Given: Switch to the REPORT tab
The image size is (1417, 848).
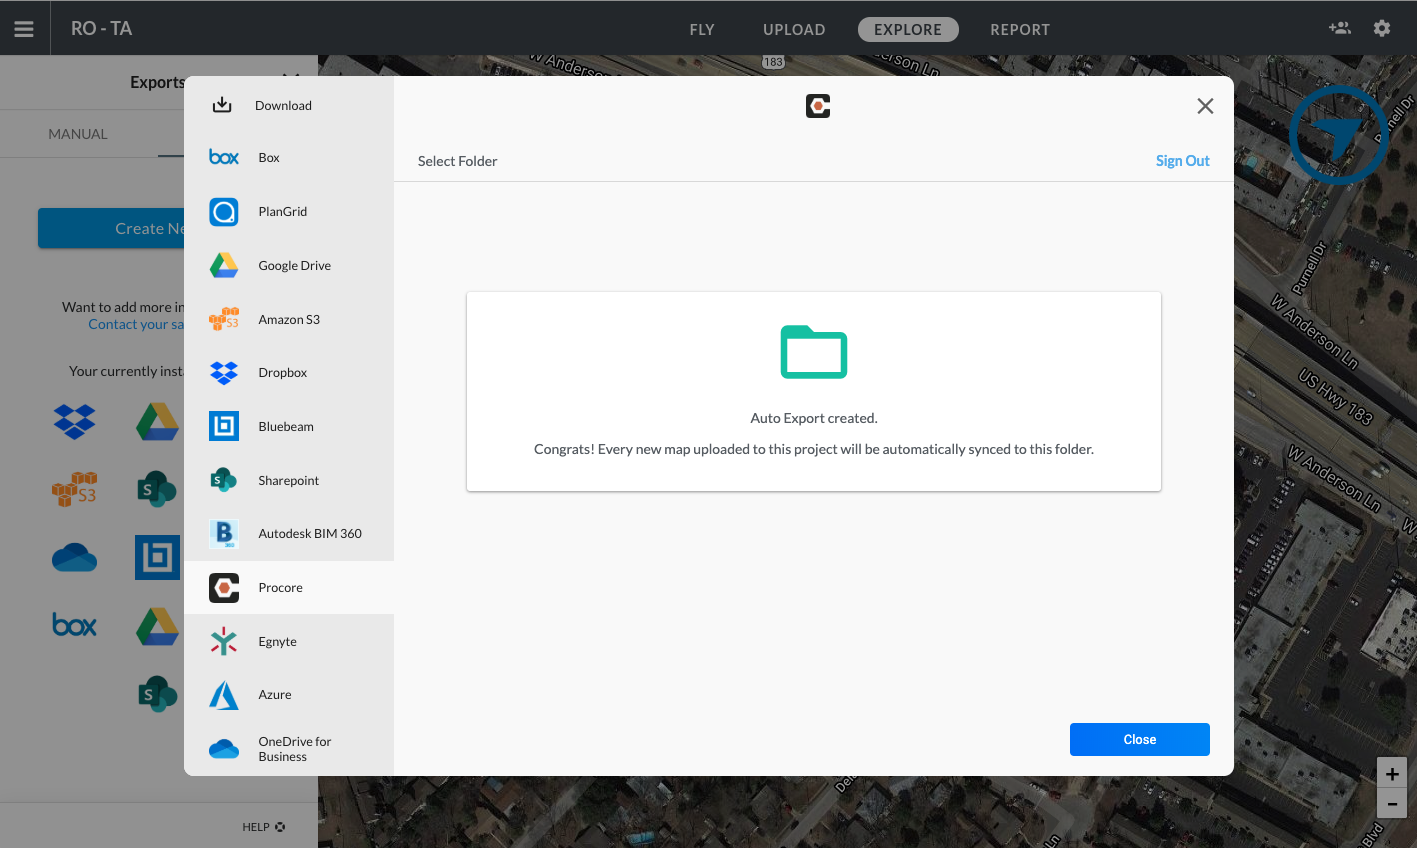Looking at the screenshot, I should (1020, 30).
